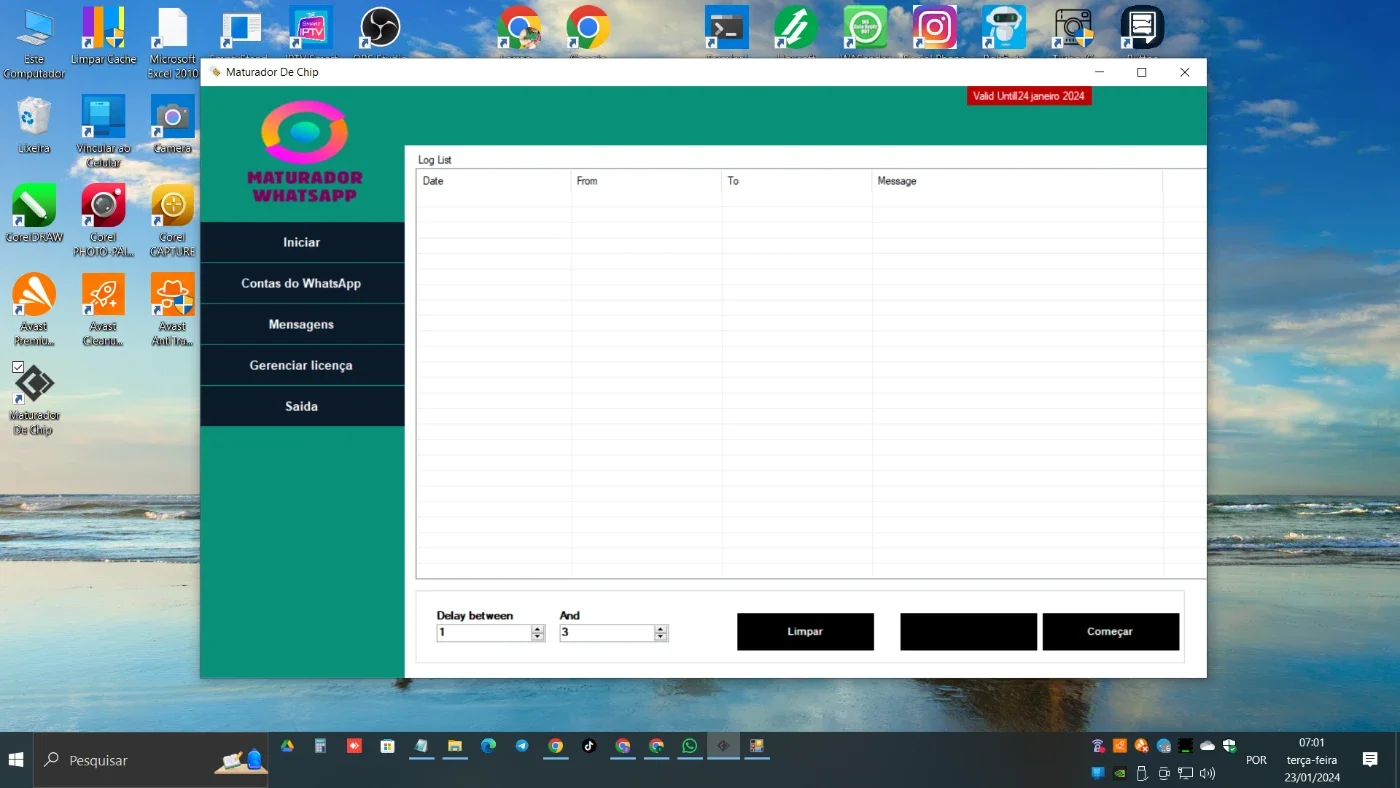The height and width of the screenshot is (788, 1400).
Task: Select the Limpar Cache desktop icon
Action: coord(103,37)
